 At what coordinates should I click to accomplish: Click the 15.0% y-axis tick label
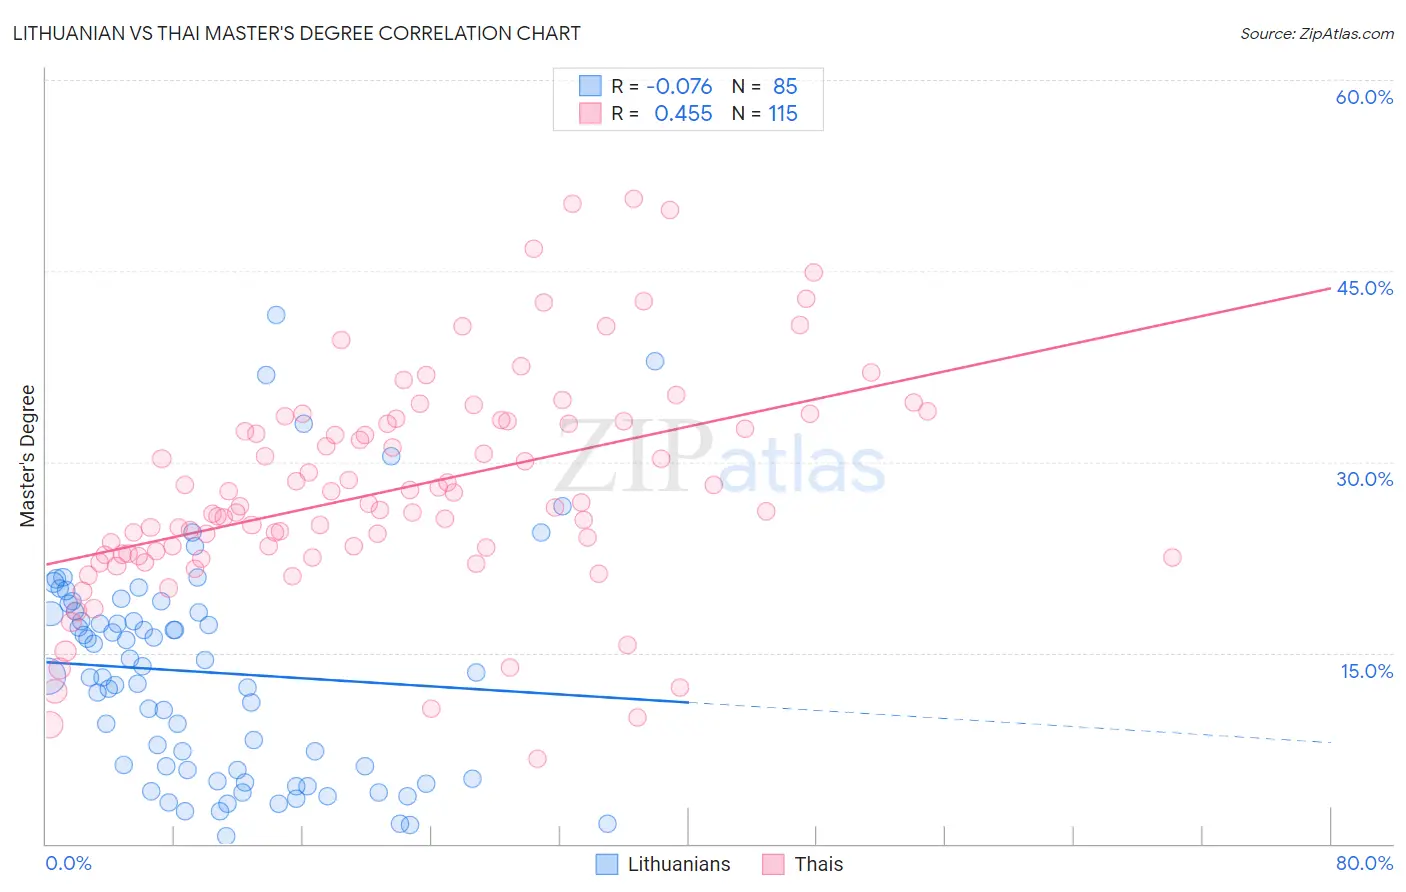(x=1366, y=671)
